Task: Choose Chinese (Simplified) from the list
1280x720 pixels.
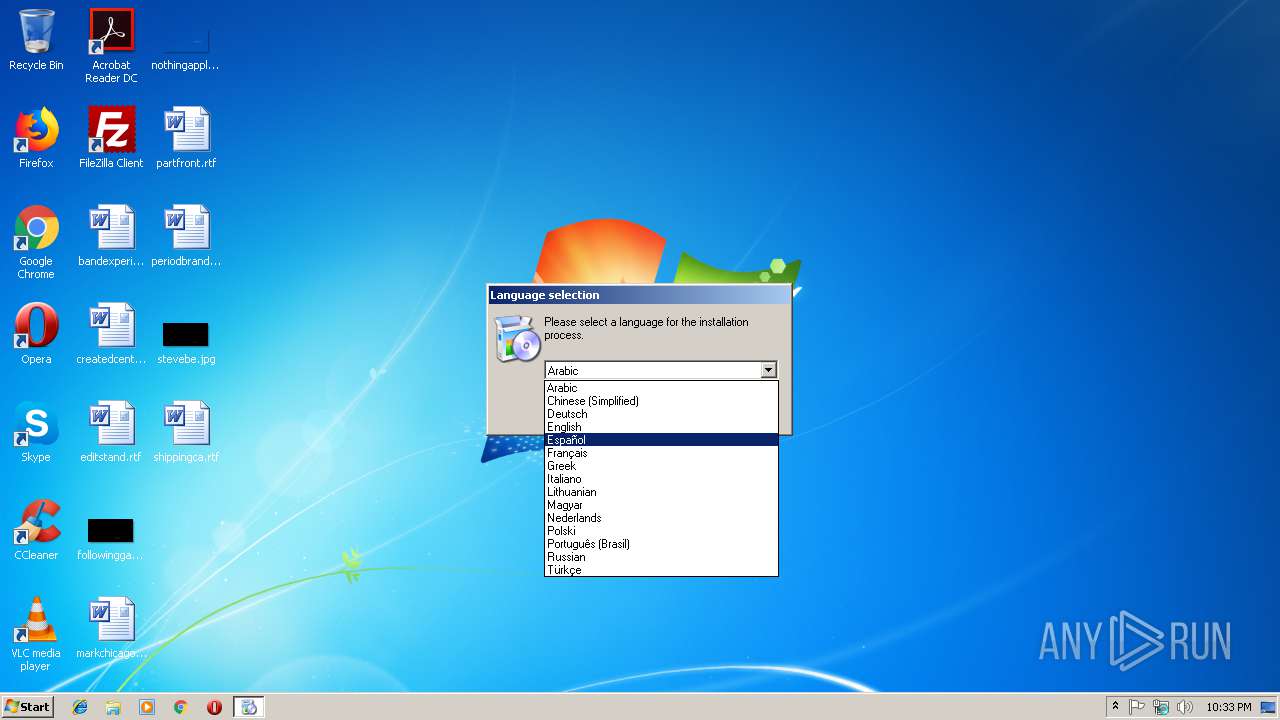Action: pos(661,401)
